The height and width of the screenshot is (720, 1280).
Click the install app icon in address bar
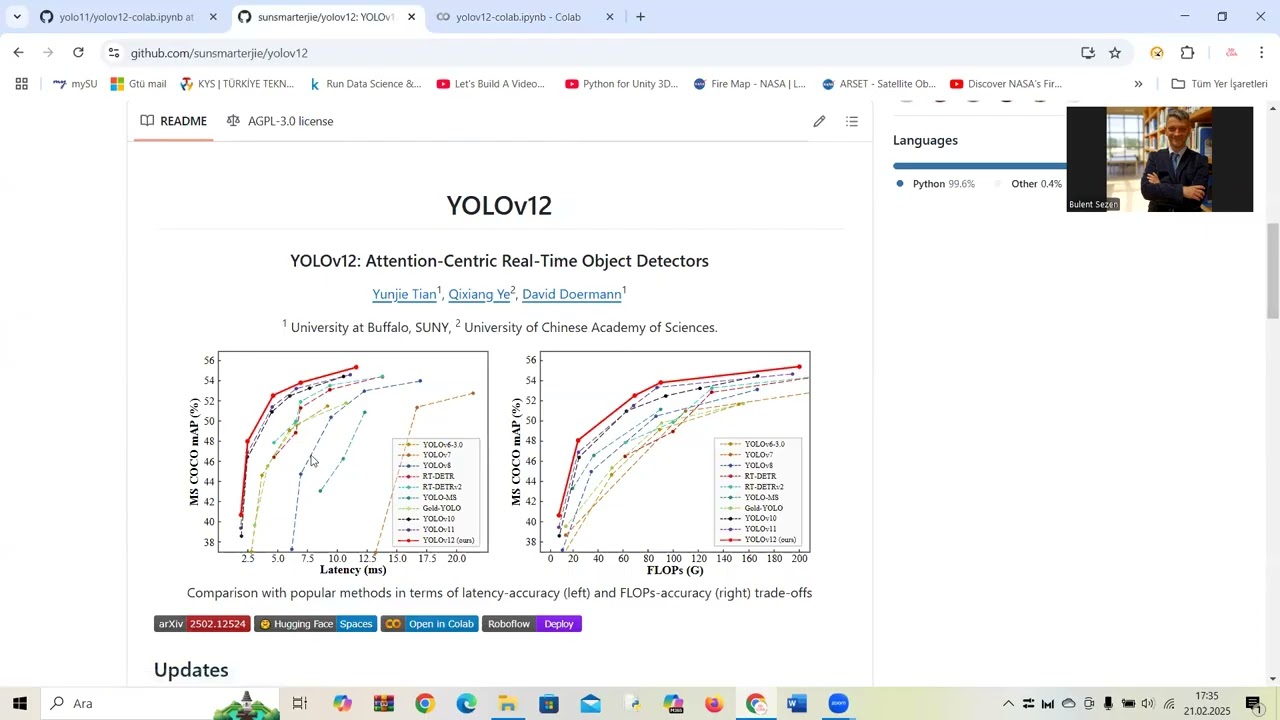[1088, 53]
